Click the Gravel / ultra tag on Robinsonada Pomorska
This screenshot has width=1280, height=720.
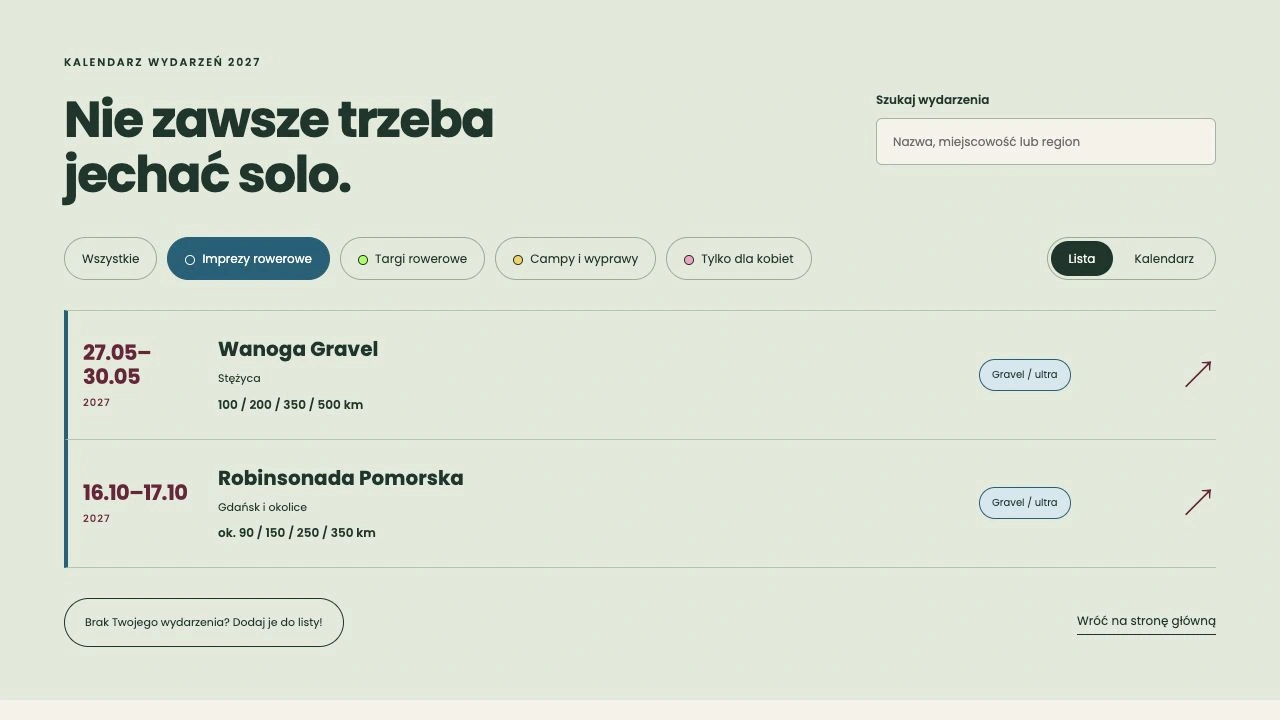click(x=1025, y=503)
